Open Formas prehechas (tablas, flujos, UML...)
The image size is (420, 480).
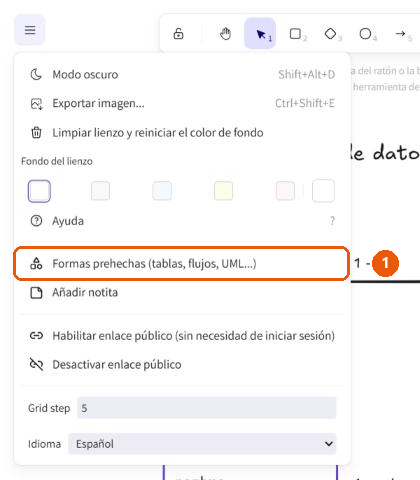[182, 264]
